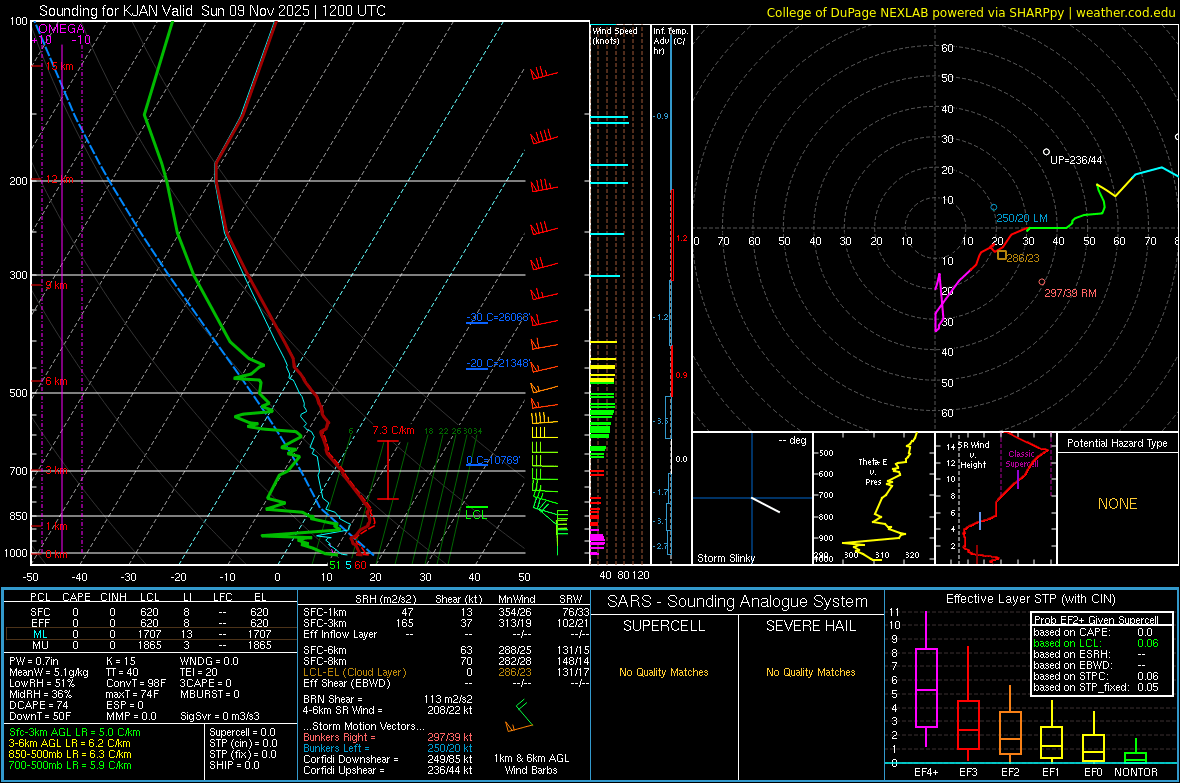Click the SHIP = 0.0 value
Viewport: 1180px width, 783px height.
click(x=234, y=765)
